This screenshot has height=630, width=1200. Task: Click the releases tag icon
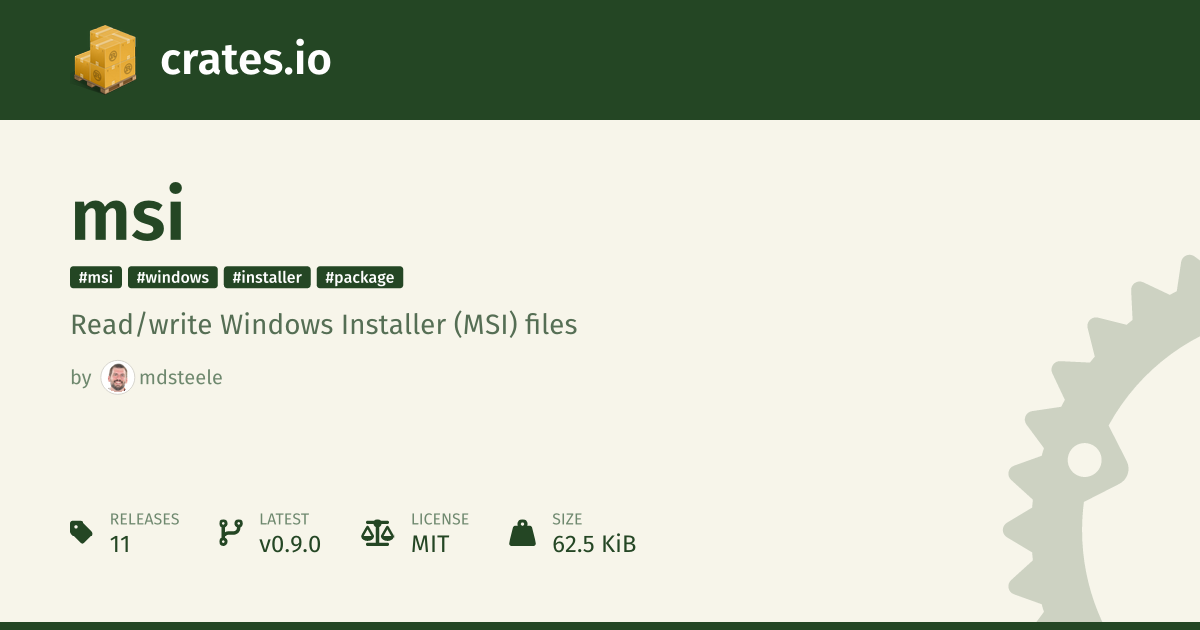(81, 532)
